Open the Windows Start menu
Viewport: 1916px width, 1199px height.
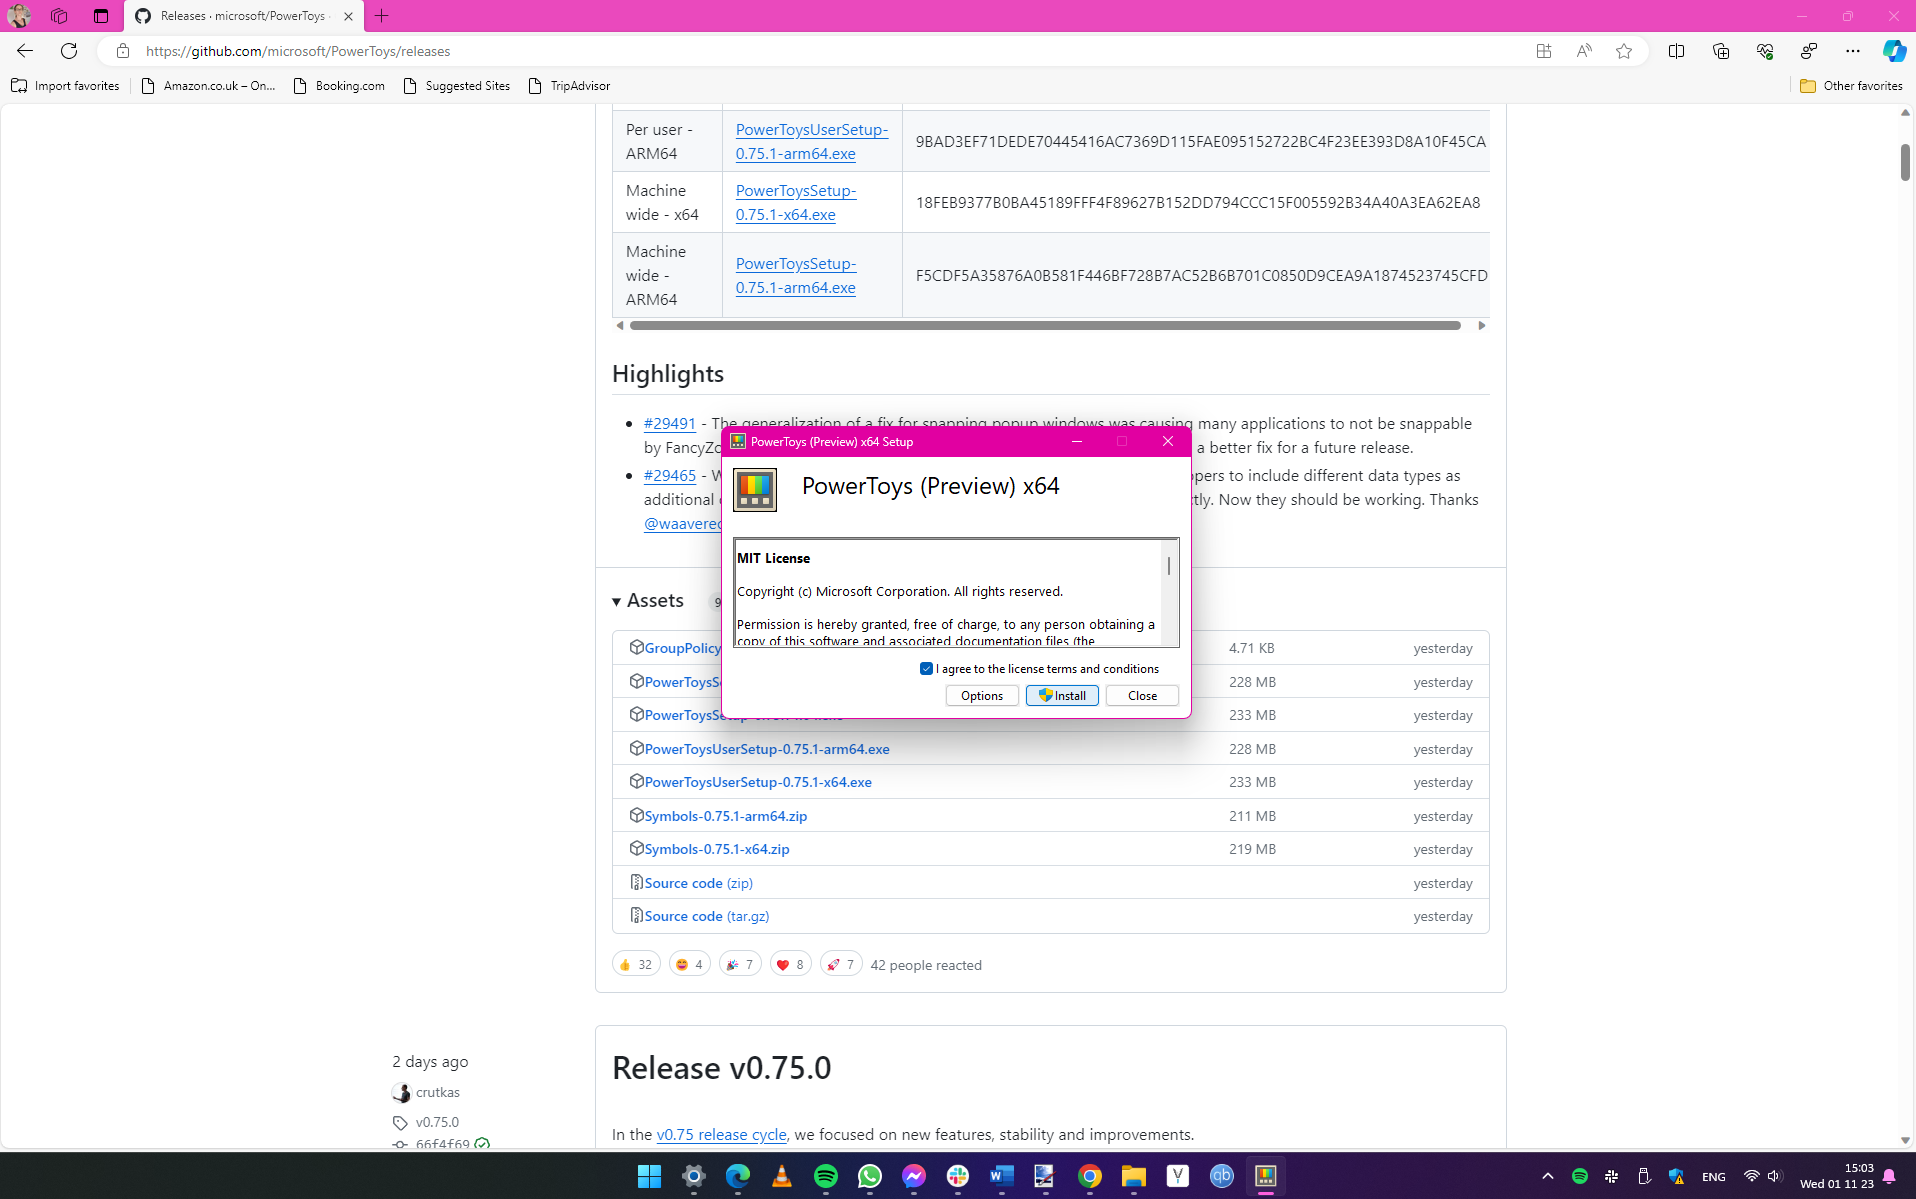click(x=650, y=1176)
